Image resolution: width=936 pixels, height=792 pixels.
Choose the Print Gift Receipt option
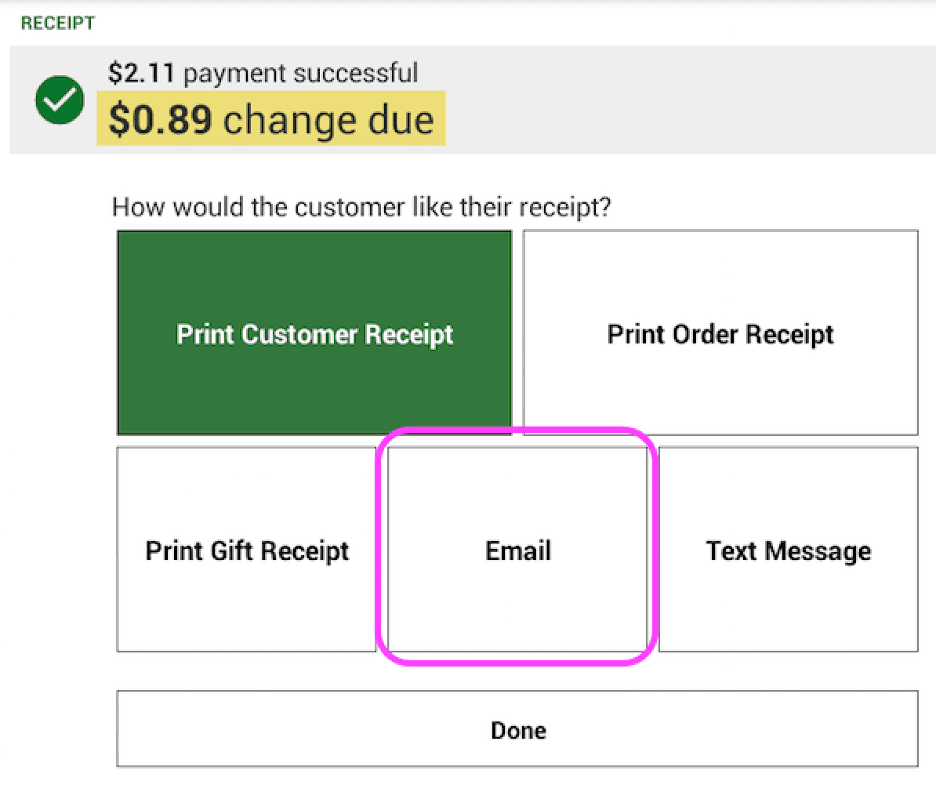click(247, 551)
